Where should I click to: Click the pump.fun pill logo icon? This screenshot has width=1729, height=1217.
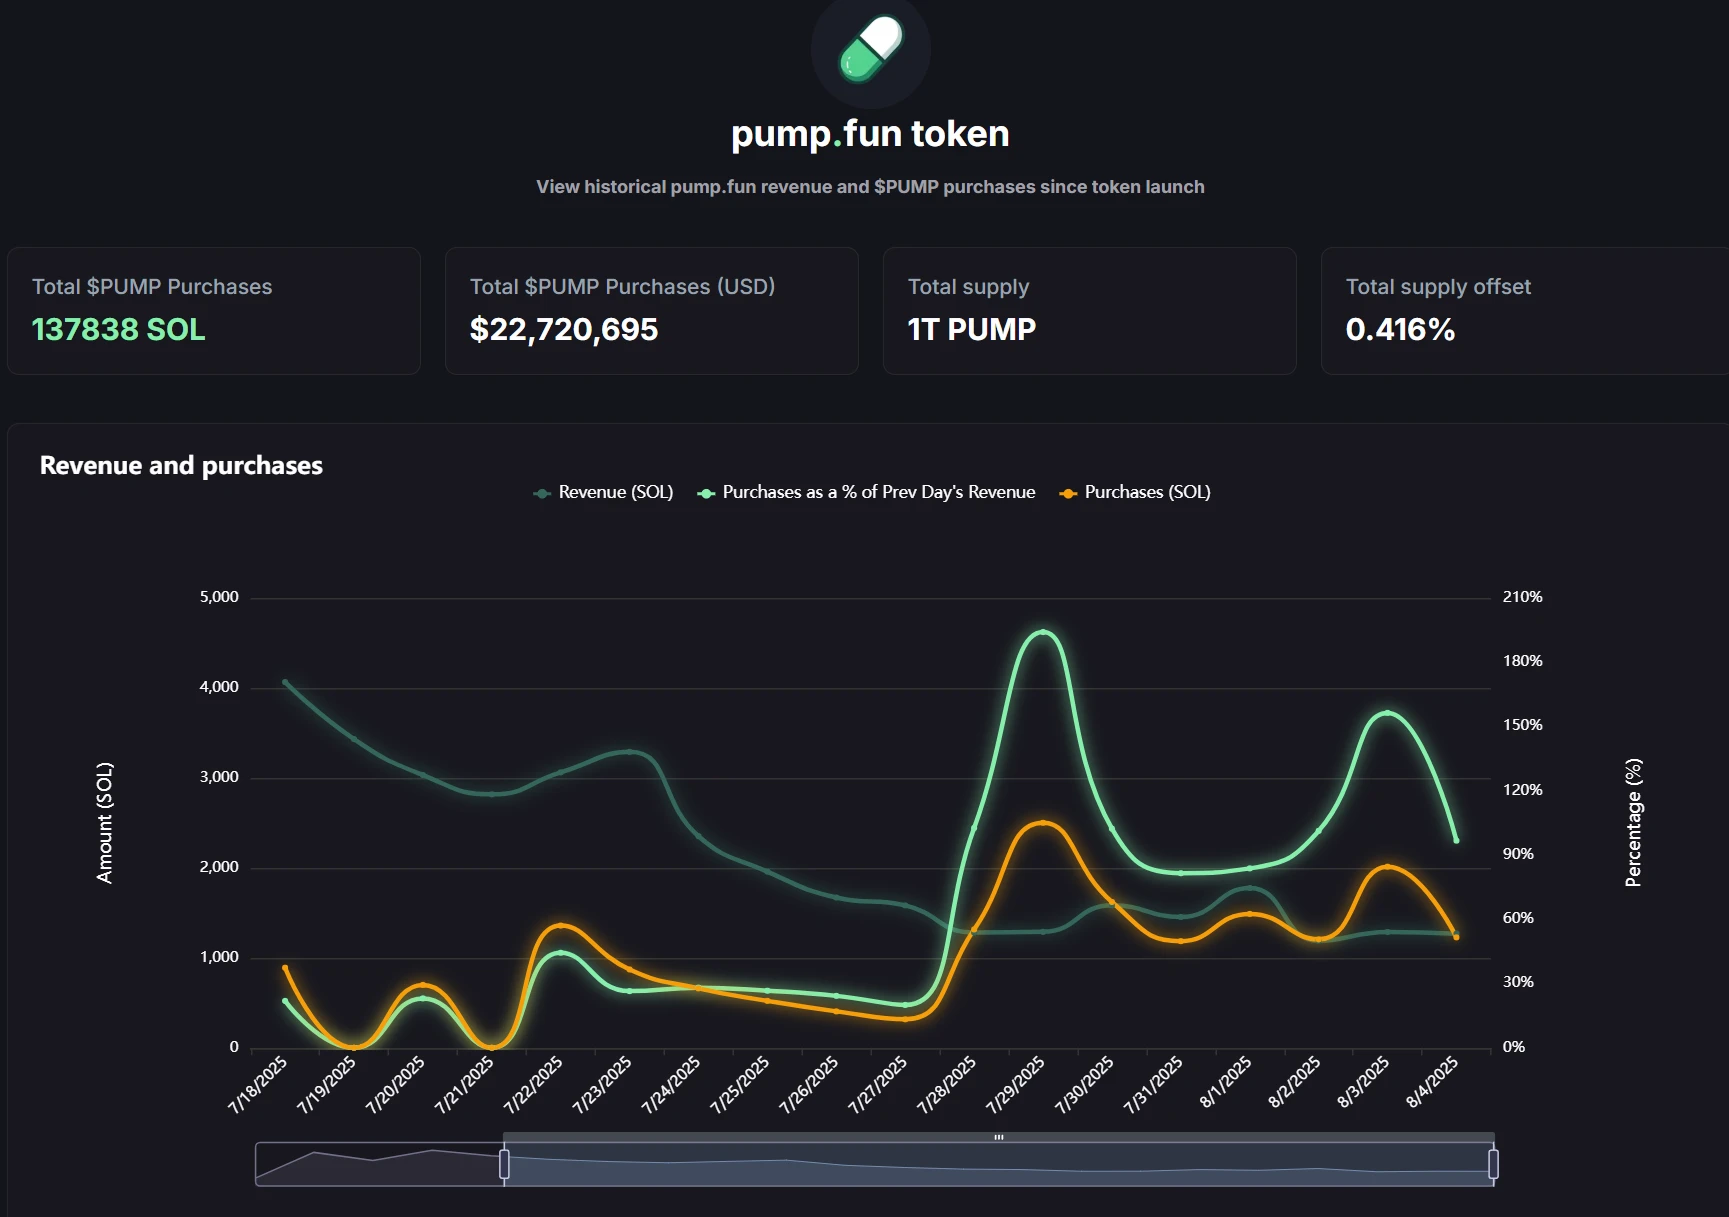coord(868,50)
